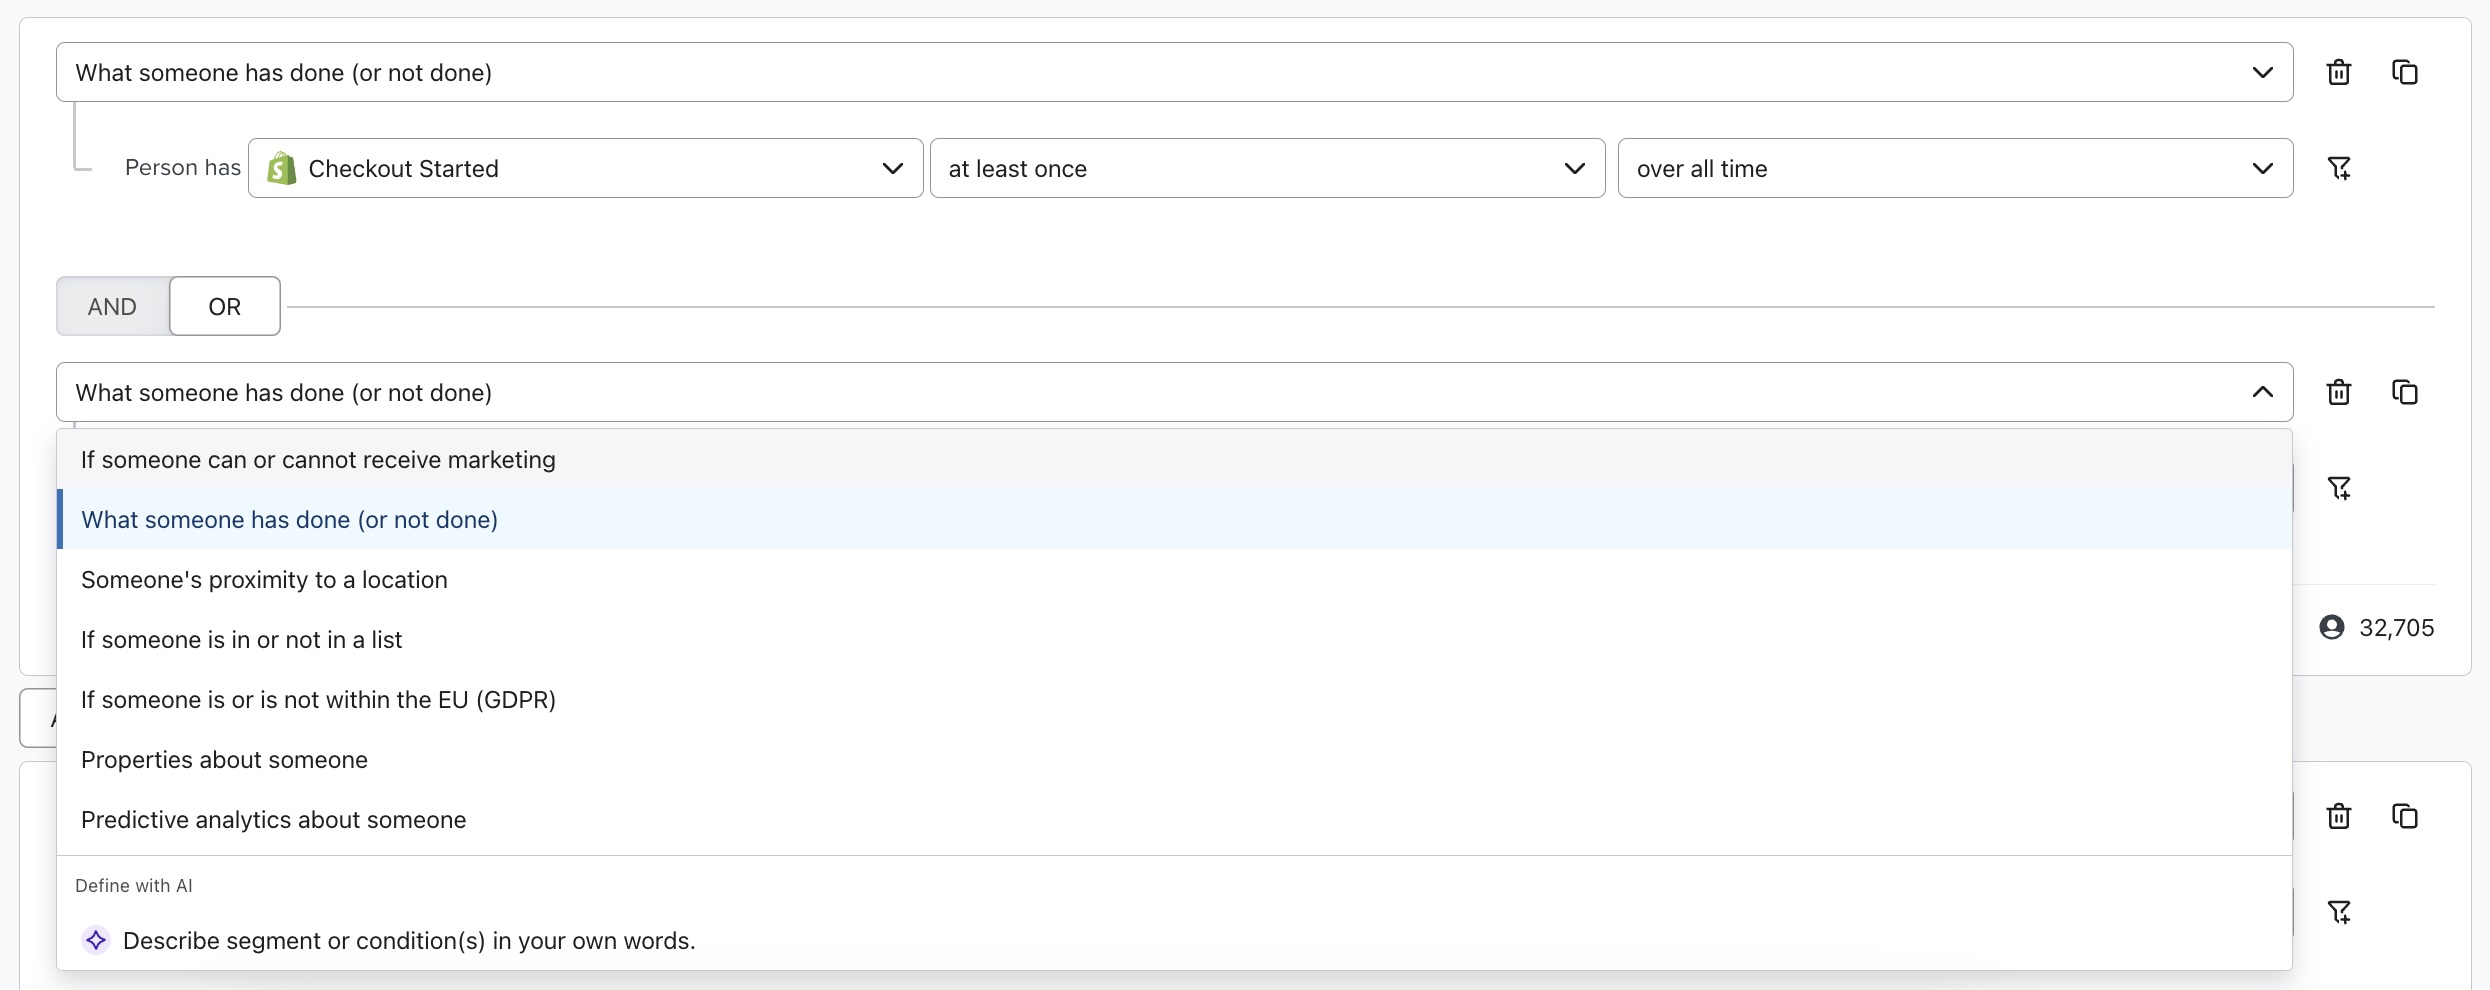2490x990 pixels.
Task: Click the bottom-most add-filter funnel icon
Action: tap(2338, 912)
